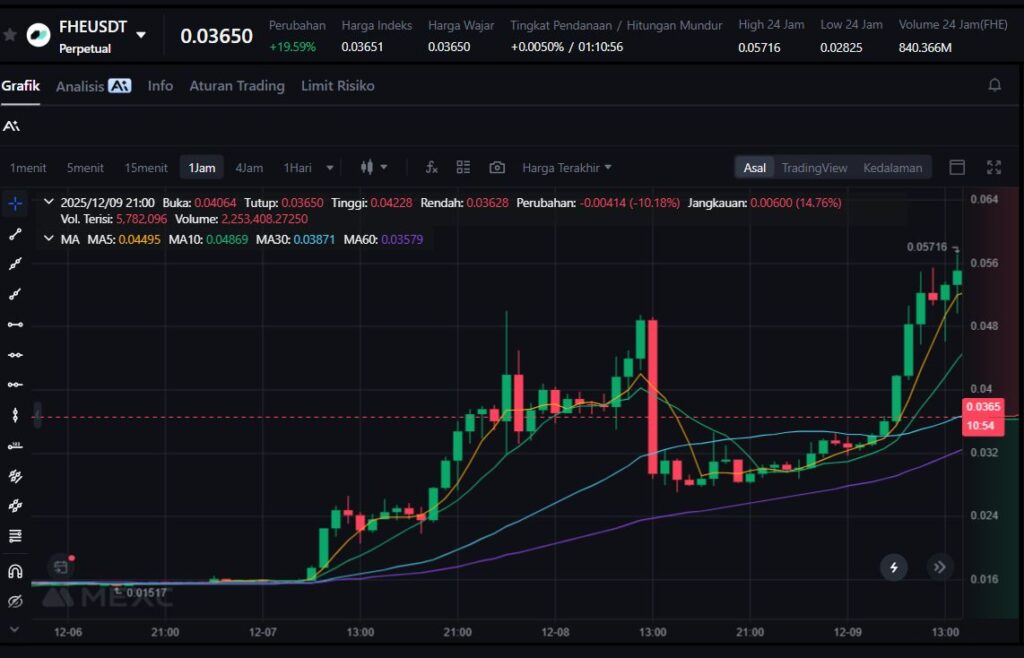
Task: Open the Aturan Trading tab
Action: [237, 86]
